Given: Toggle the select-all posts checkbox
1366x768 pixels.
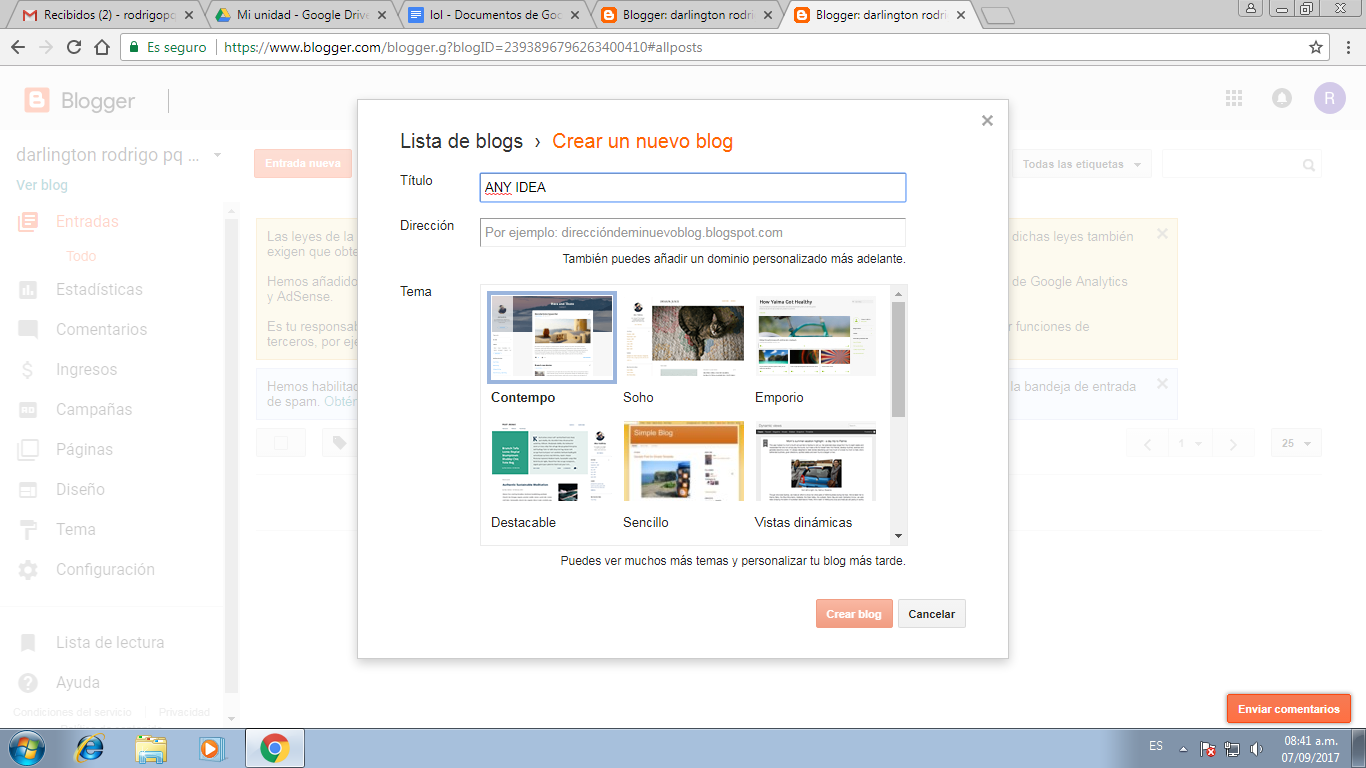Looking at the screenshot, I should coord(281,443).
